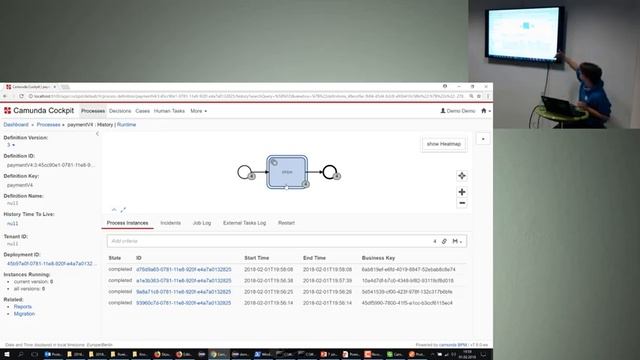640x360 pixels.
Task: Switch to the Job Log tab
Action: click(202, 223)
